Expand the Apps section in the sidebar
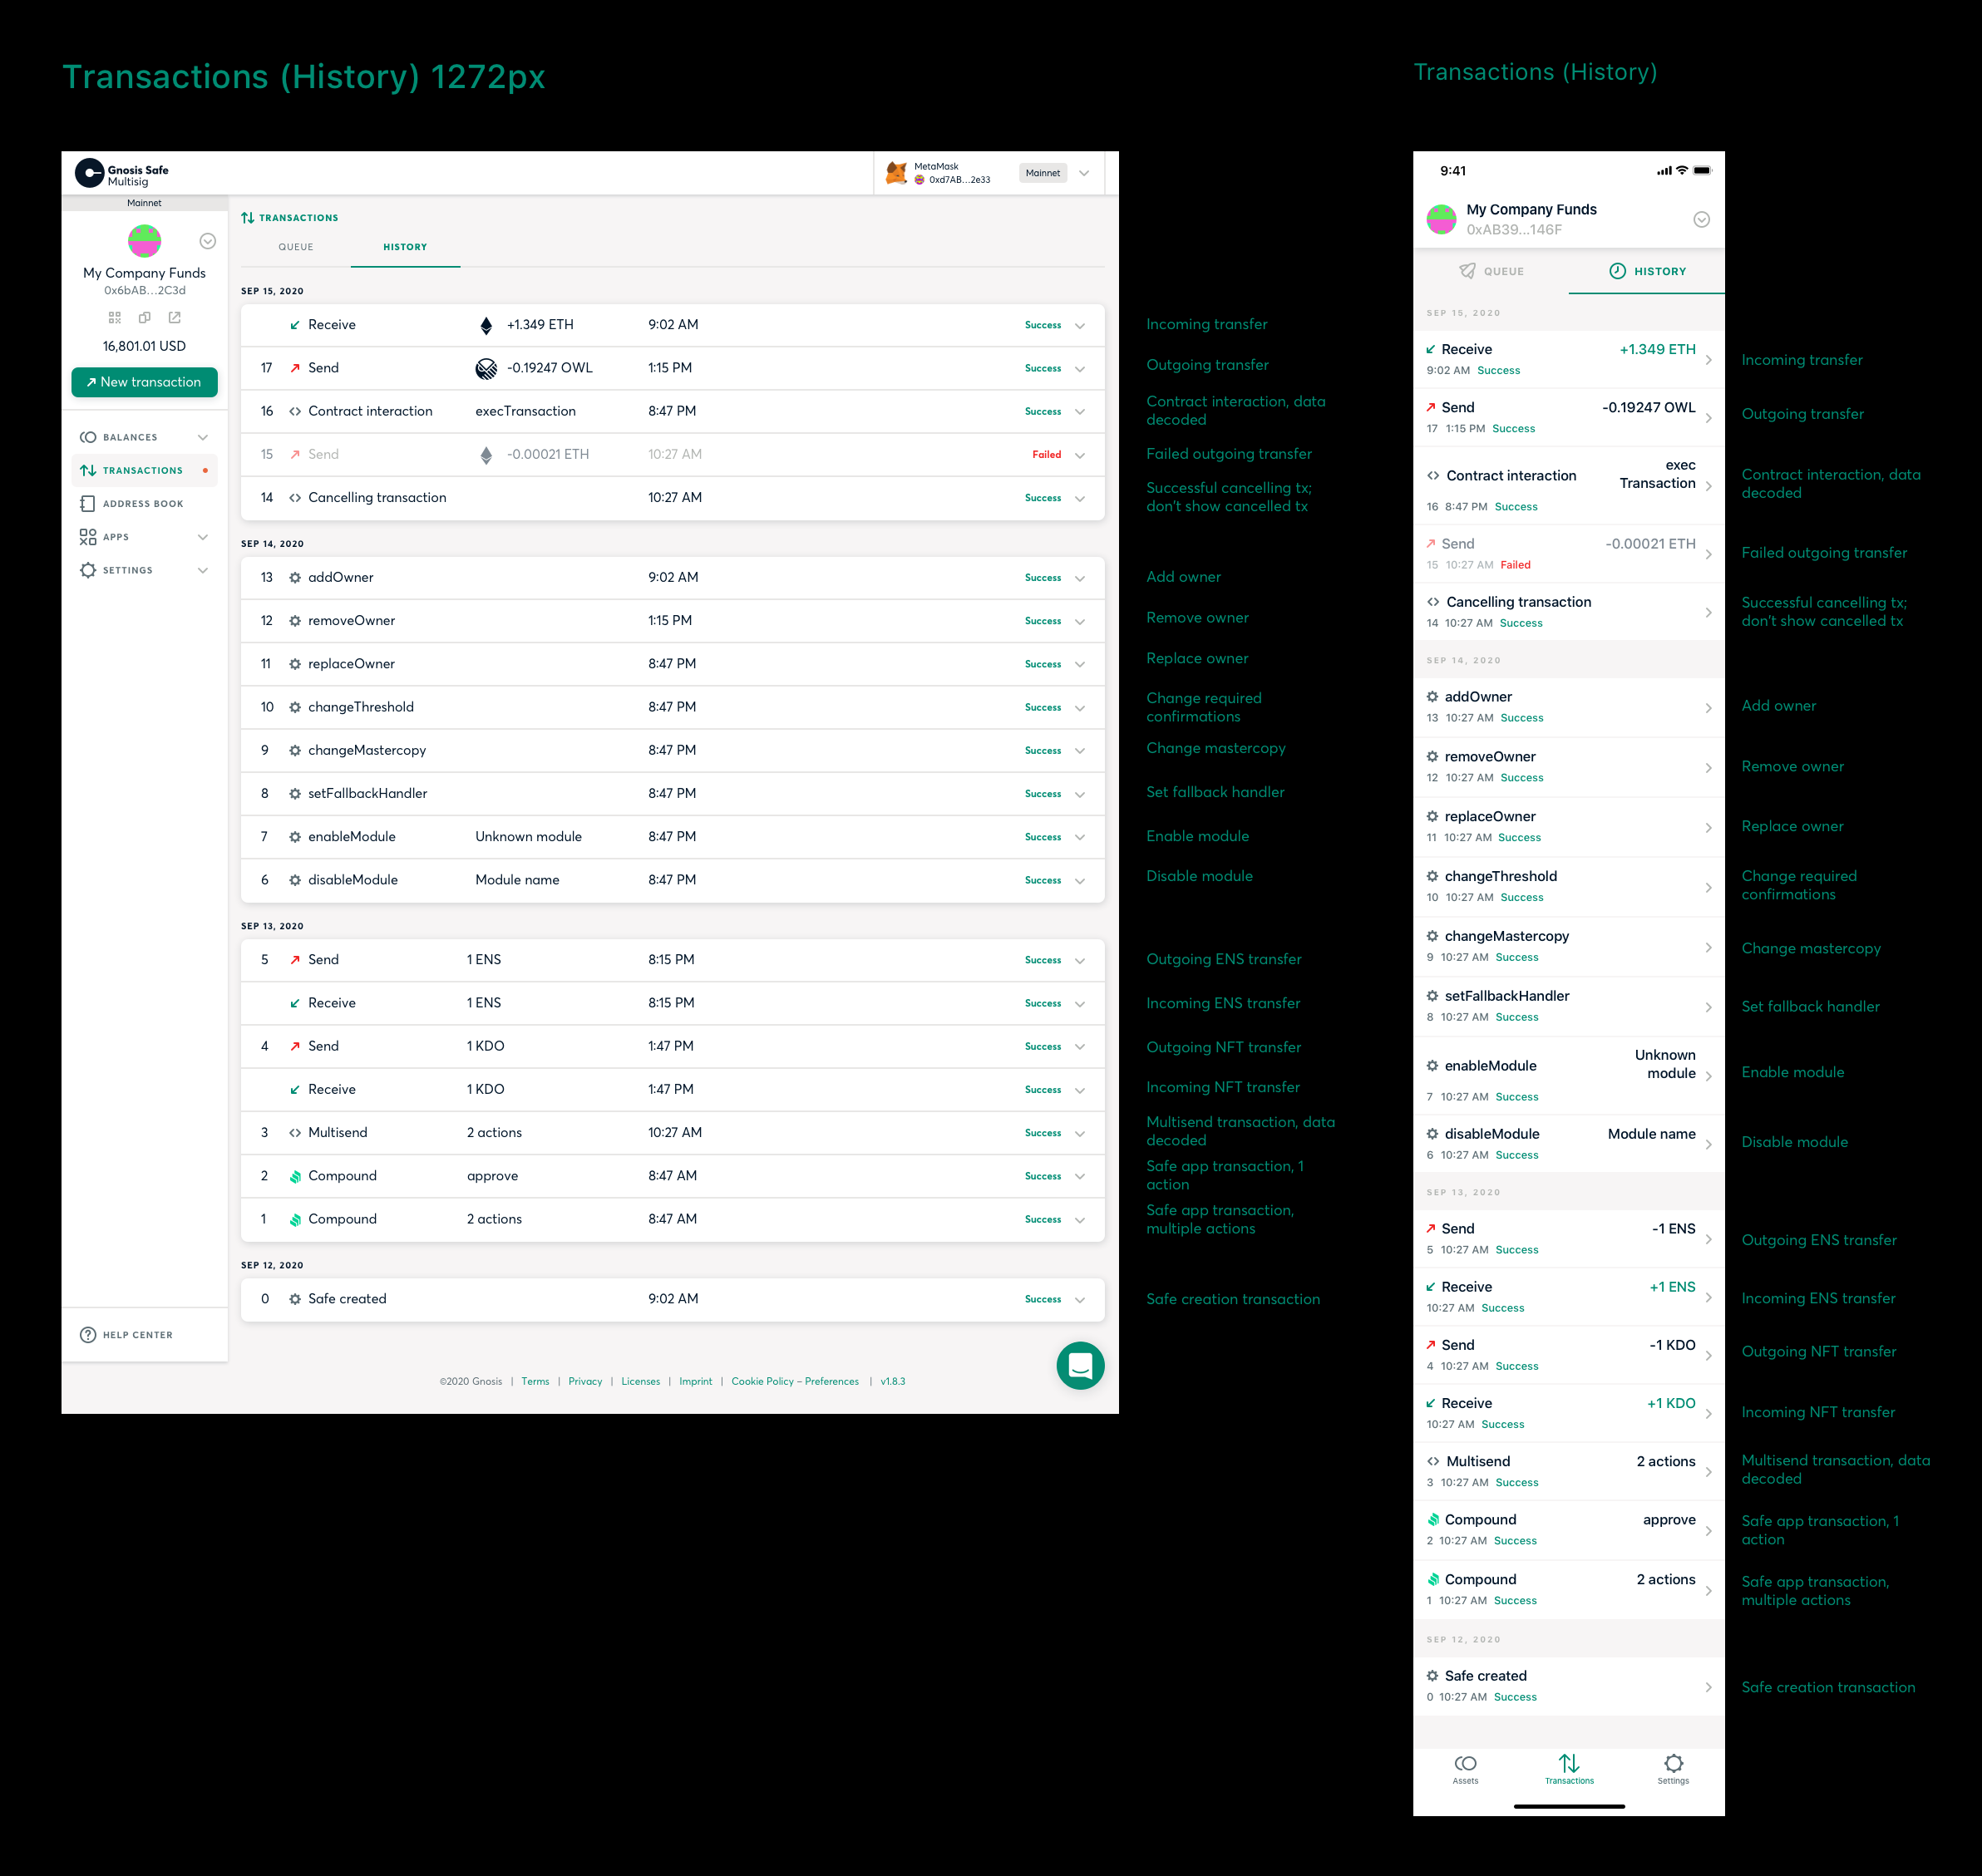The image size is (1982, 1876). [x=203, y=537]
